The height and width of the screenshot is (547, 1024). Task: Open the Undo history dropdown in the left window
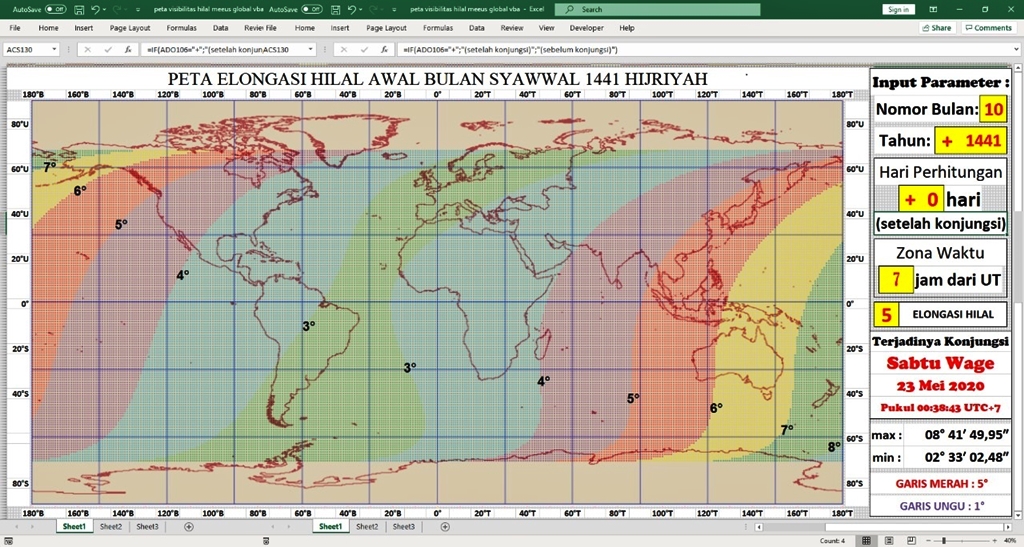(104, 10)
